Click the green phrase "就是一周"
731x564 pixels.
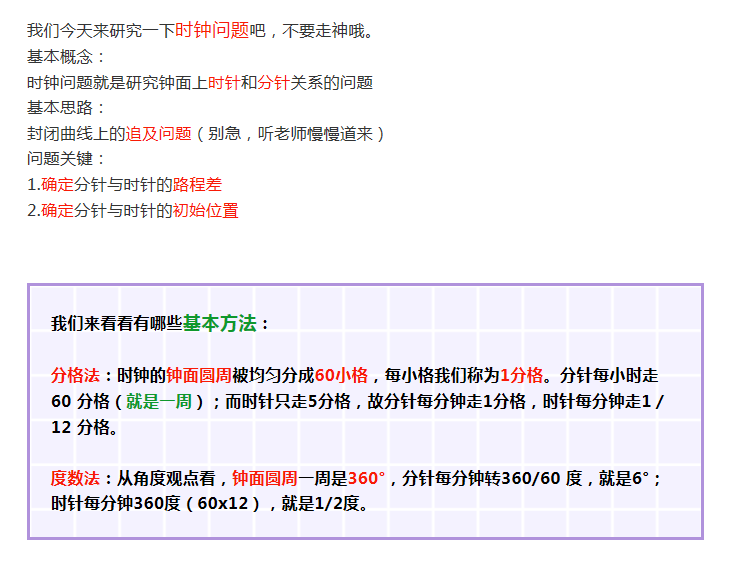click(x=159, y=401)
